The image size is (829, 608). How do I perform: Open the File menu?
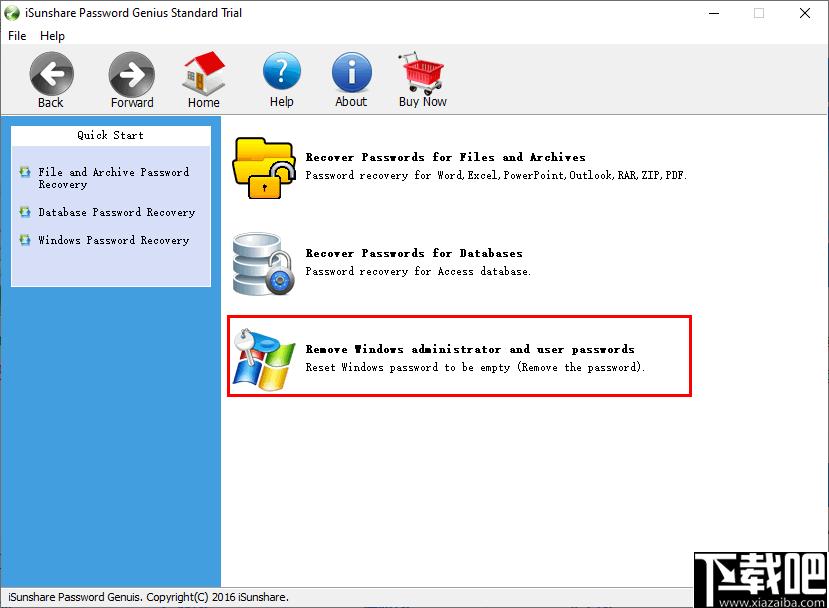pyautogui.click(x=17, y=36)
